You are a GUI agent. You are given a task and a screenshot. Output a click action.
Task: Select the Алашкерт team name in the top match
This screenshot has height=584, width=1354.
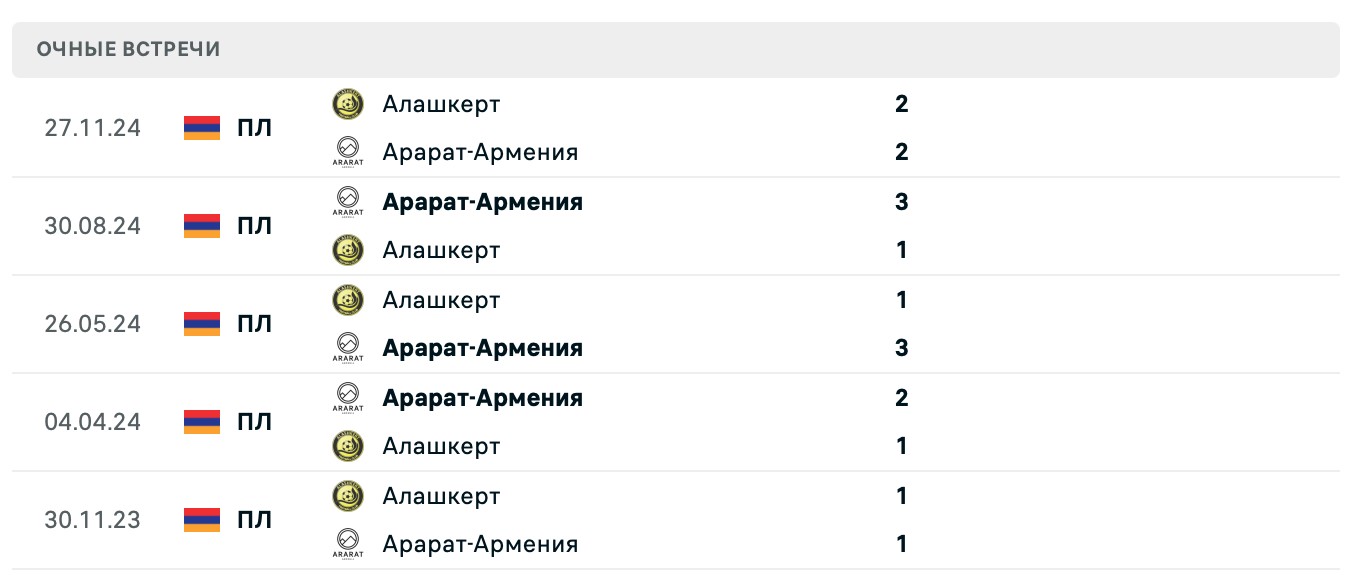(x=442, y=104)
